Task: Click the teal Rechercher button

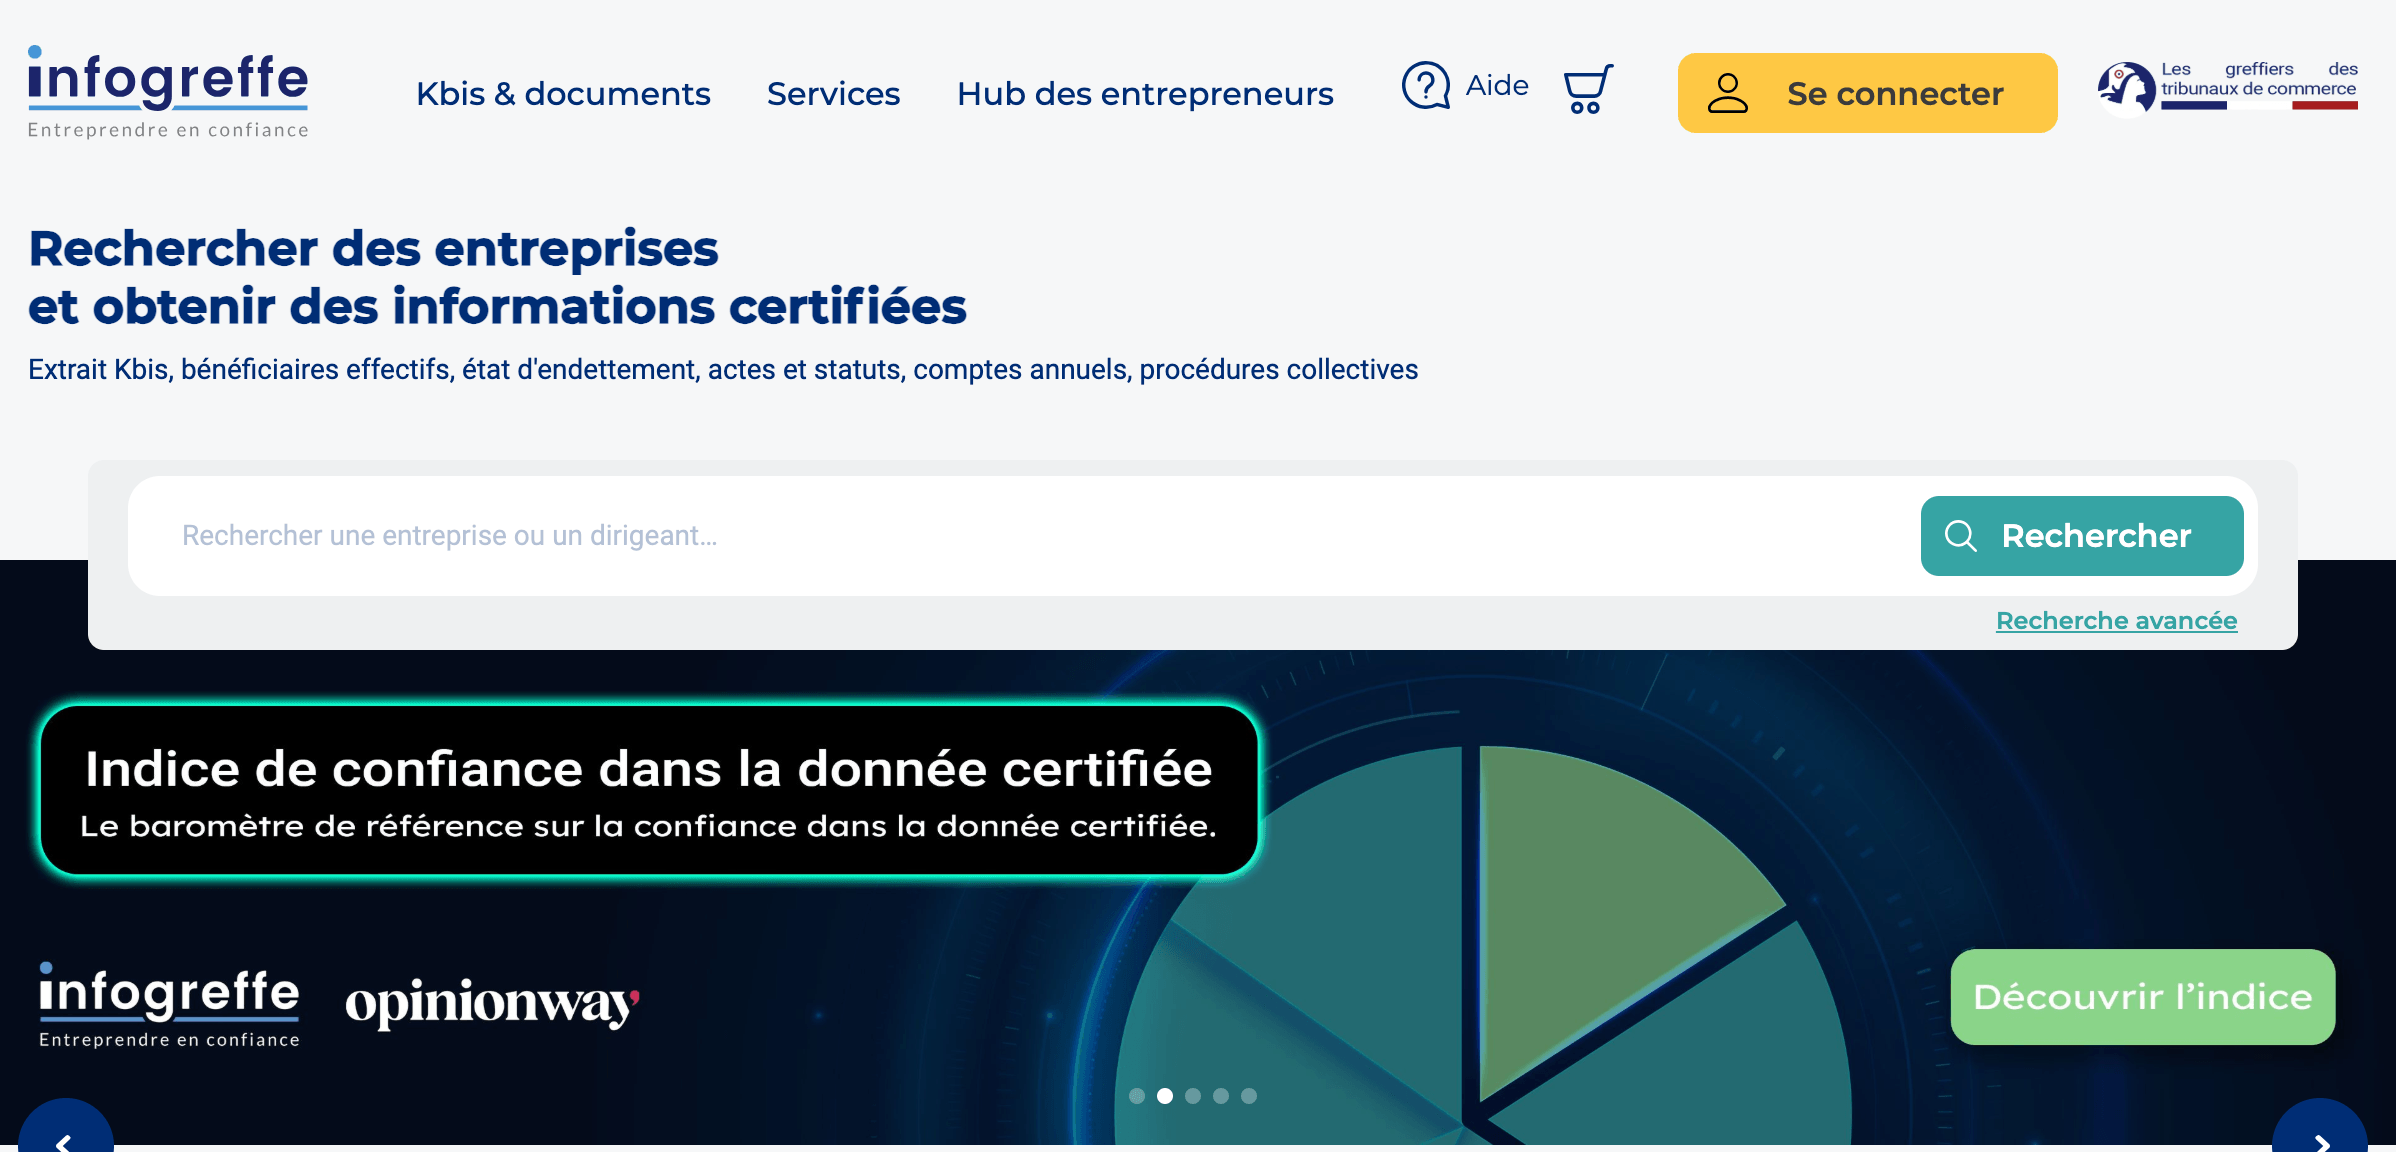Action: (2082, 536)
